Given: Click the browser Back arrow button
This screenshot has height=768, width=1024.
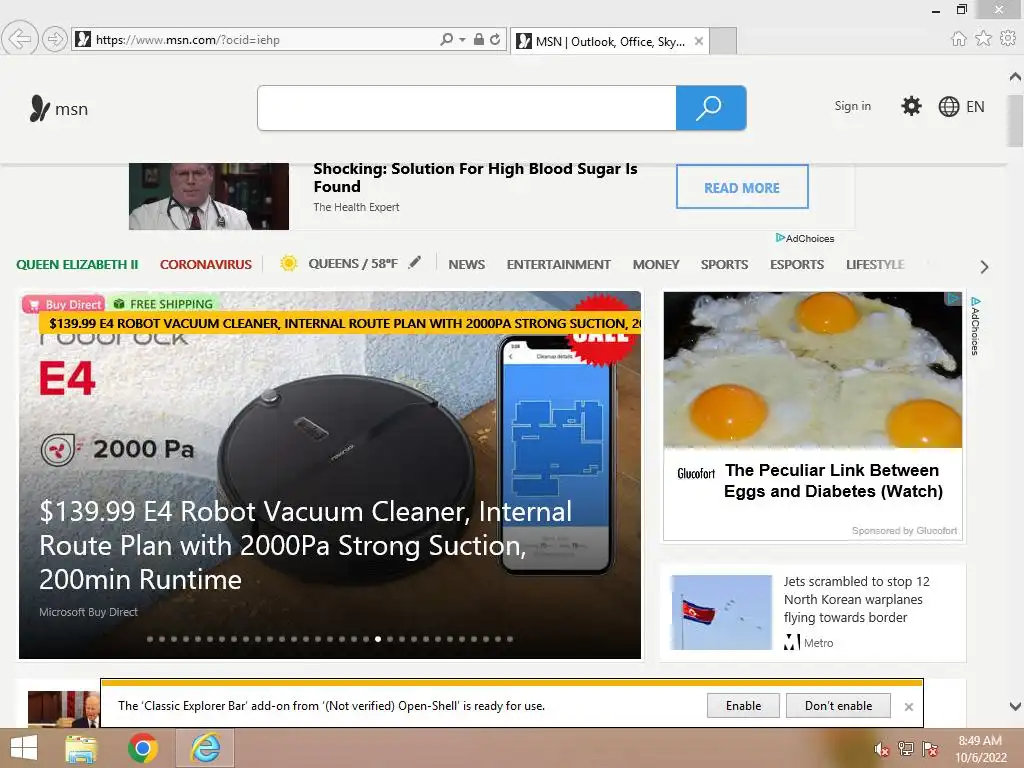Looking at the screenshot, I should click(20, 39).
